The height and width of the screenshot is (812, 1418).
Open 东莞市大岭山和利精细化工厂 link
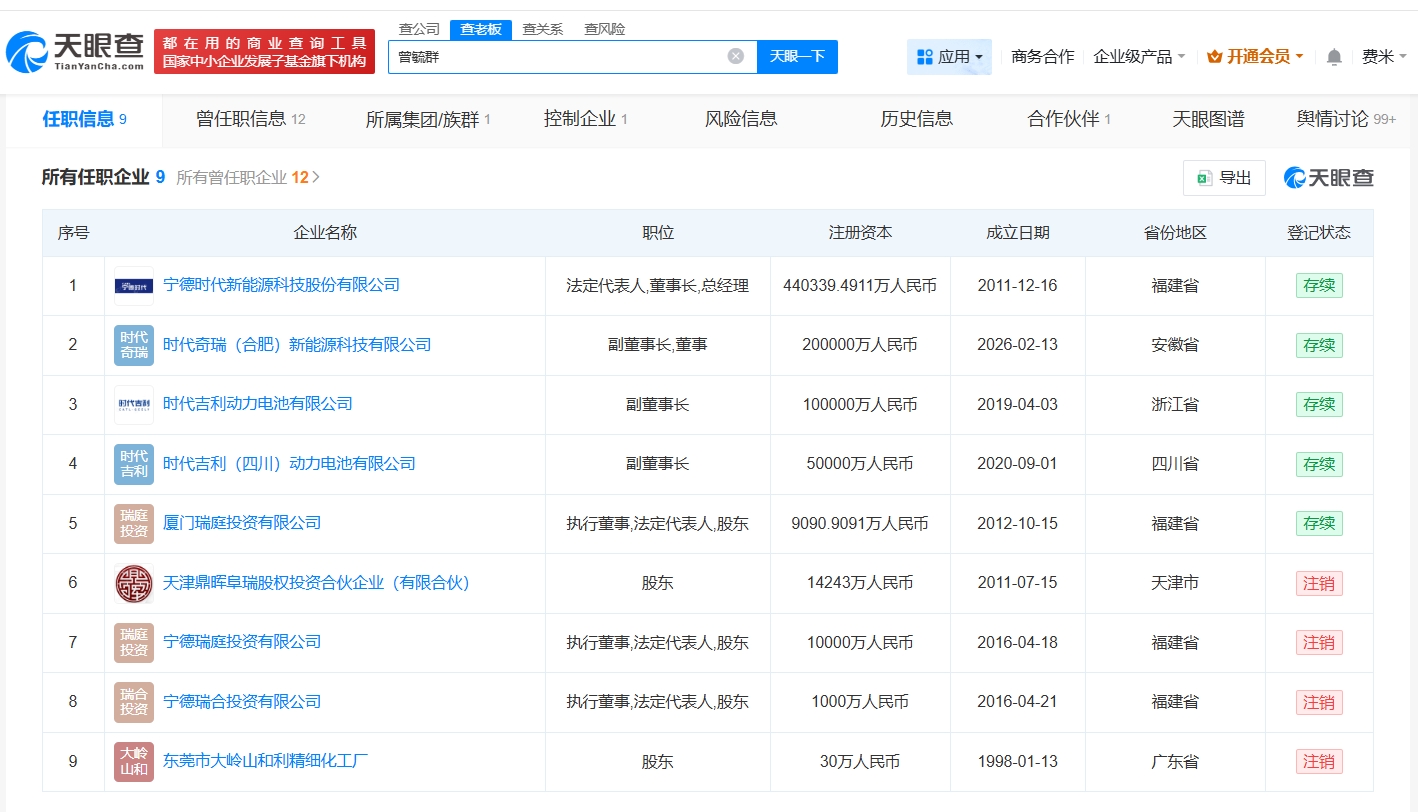pos(265,761)
